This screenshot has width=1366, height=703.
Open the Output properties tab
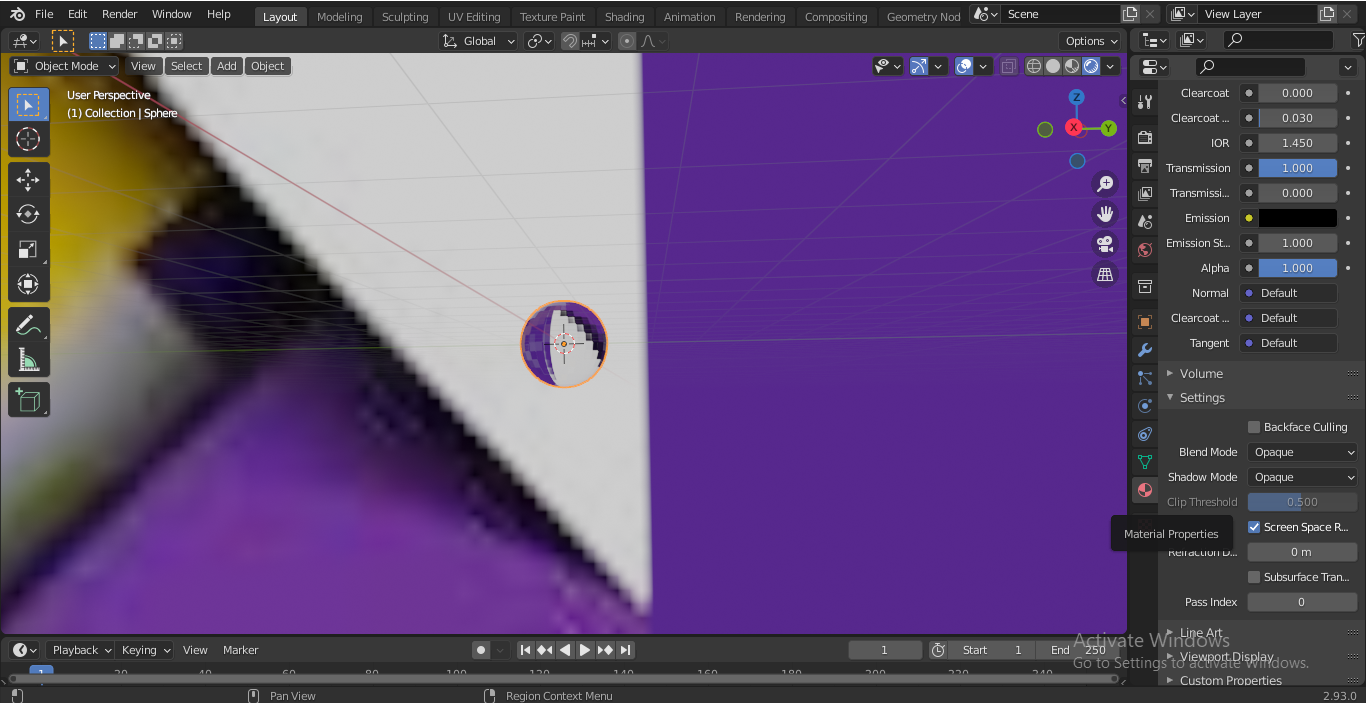tap(1145, 165)
